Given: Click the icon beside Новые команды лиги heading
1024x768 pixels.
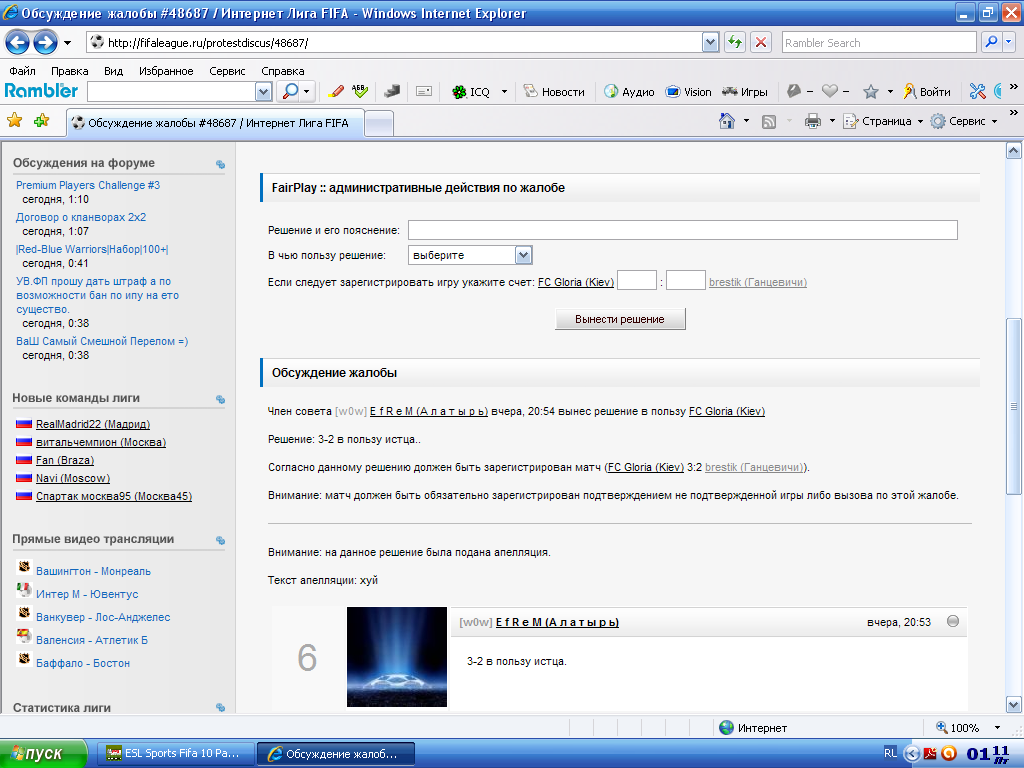Looking at the screenshot, I should (220, 399).
